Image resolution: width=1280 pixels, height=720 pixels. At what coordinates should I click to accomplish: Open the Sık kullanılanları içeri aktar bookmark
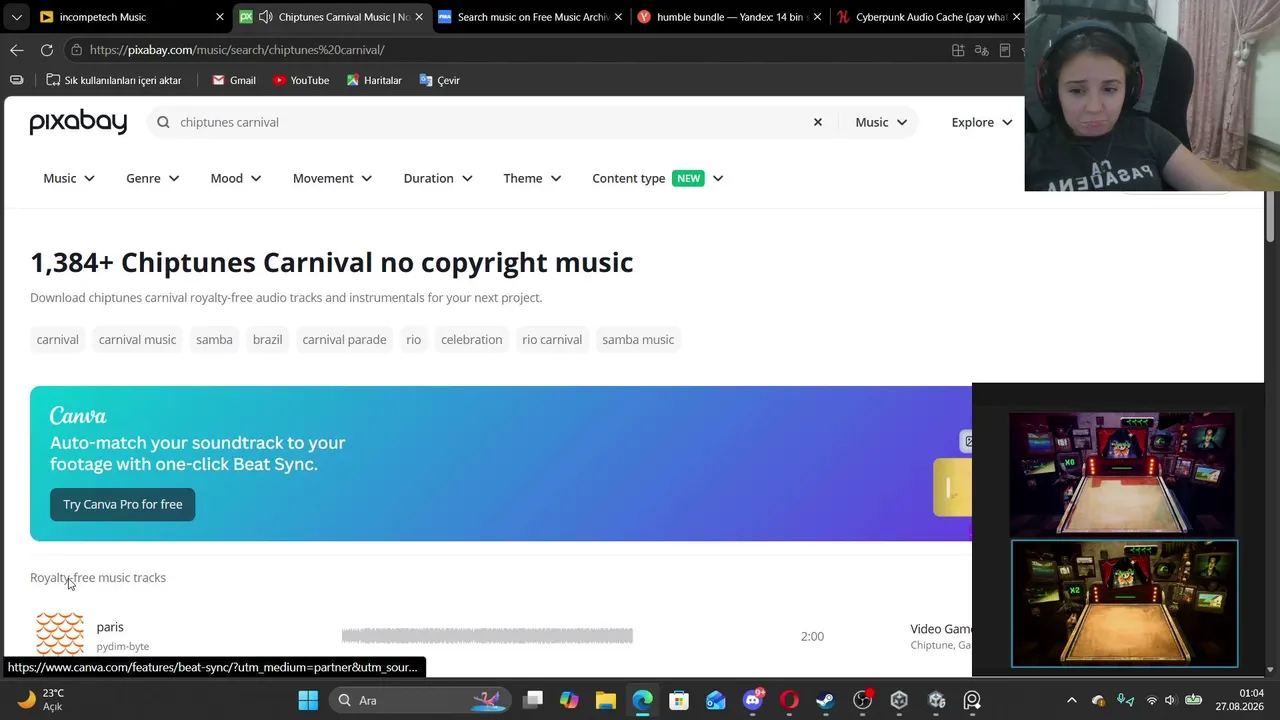pyautogui.click(x=114, y=80)
